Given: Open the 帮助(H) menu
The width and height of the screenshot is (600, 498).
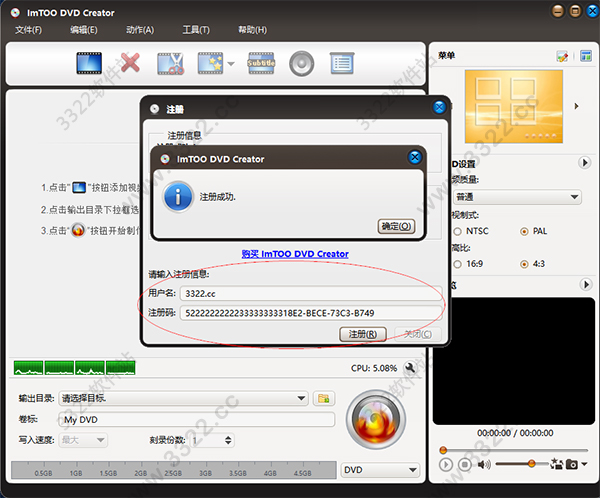Looking at the screenshot, I should click(x=253, y=30).
